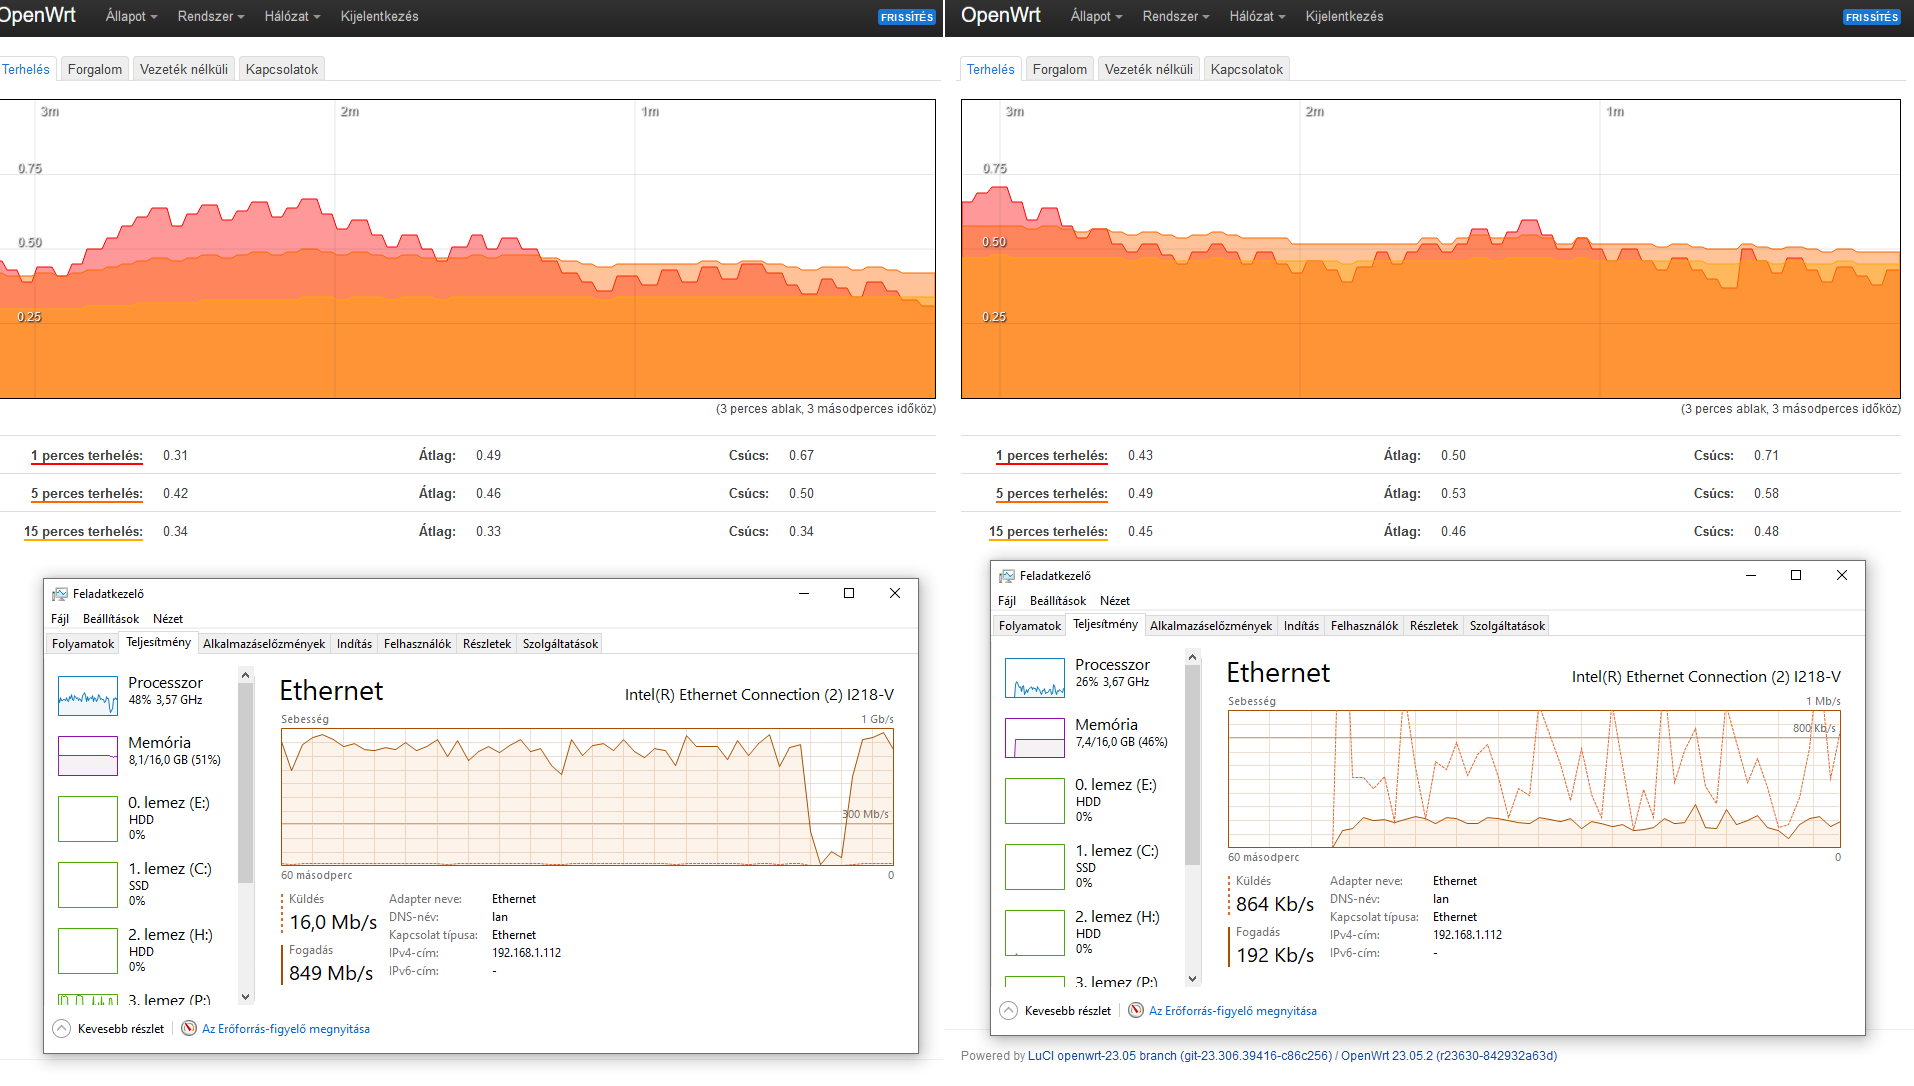This screenshot has height=1086, width=1914.
Task: Switch to Alkalmazáselőzmények tab, left Task Manager
Action: click(264, 644)
